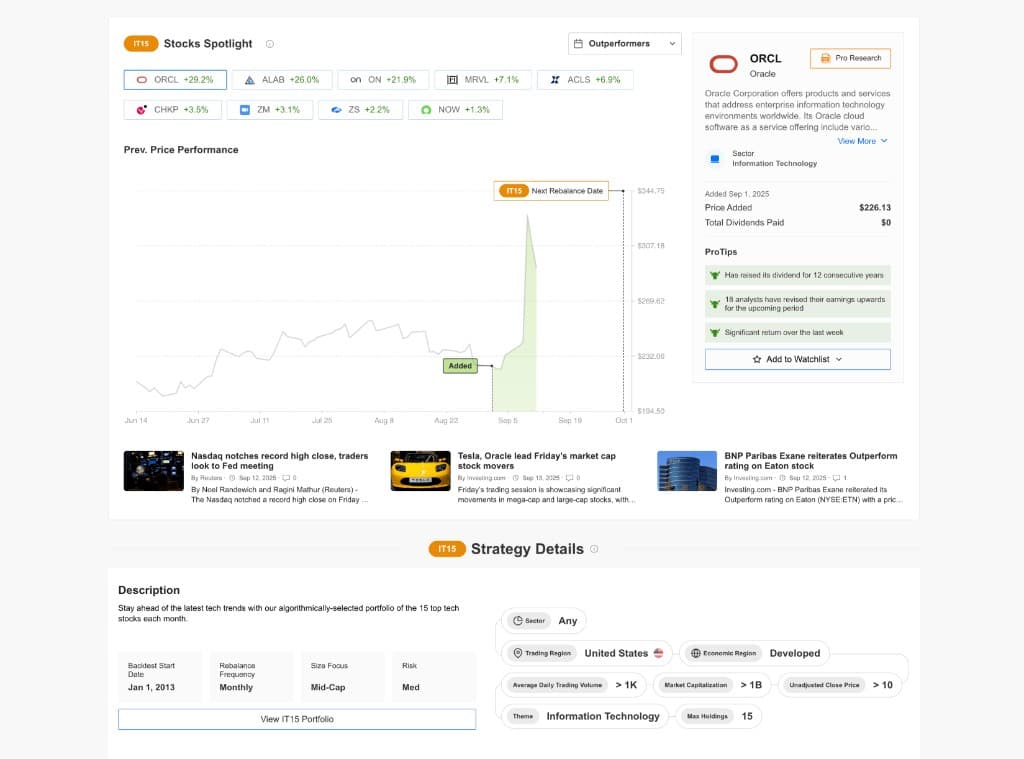The image size is (1024, 759).
Task: Select the CHKP +3.5% stock tab
Action: point(172,110)
